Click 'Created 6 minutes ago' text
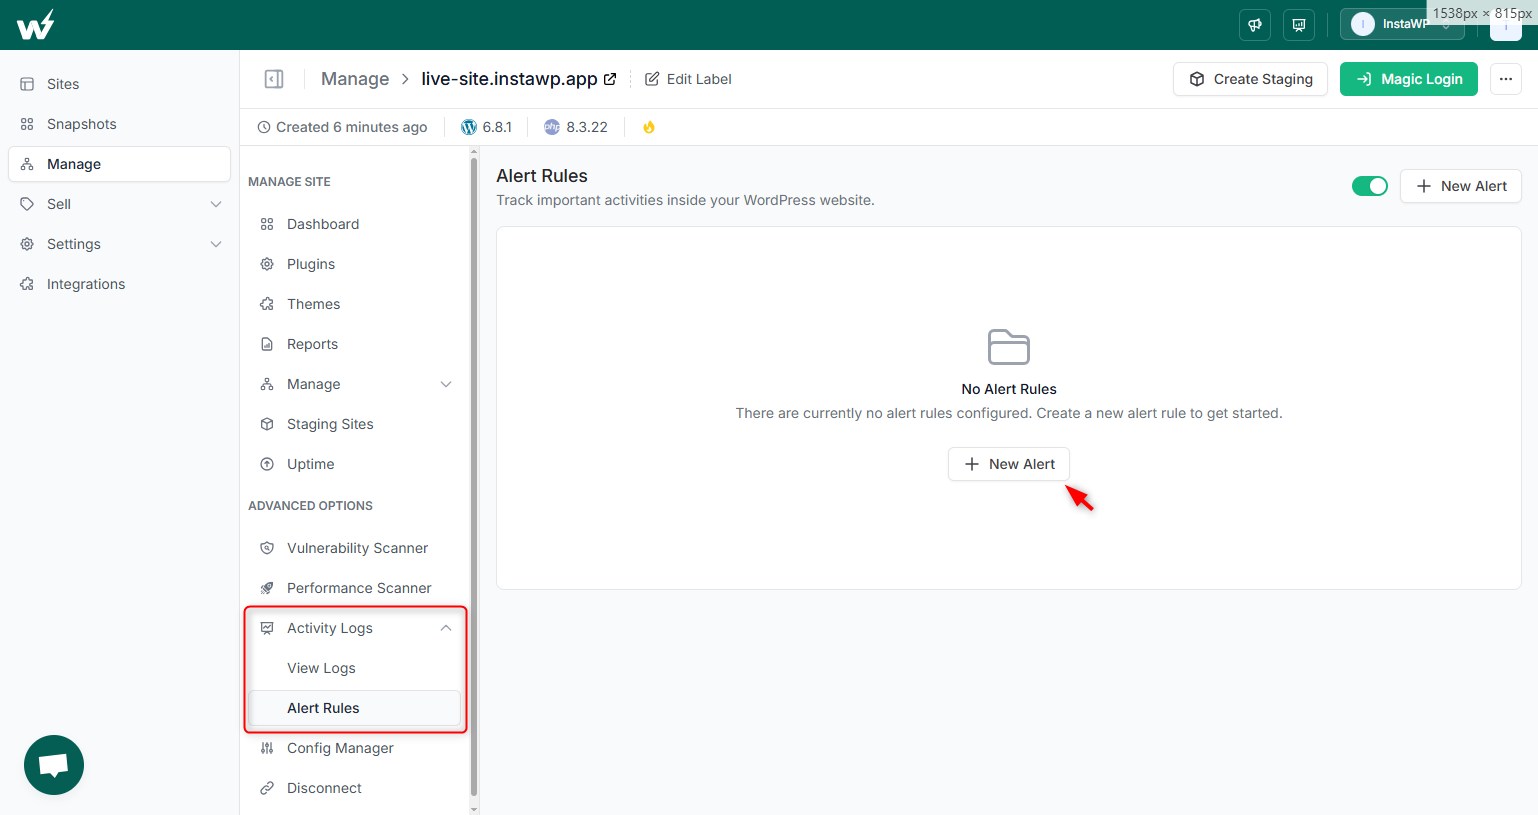 [x=352, y=127]
